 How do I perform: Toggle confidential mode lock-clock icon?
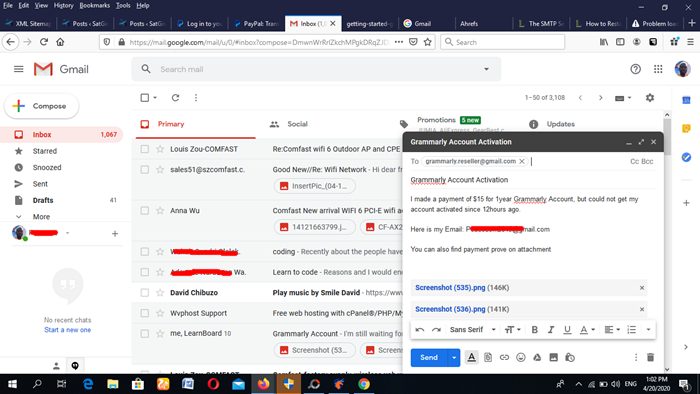point(570,357)
